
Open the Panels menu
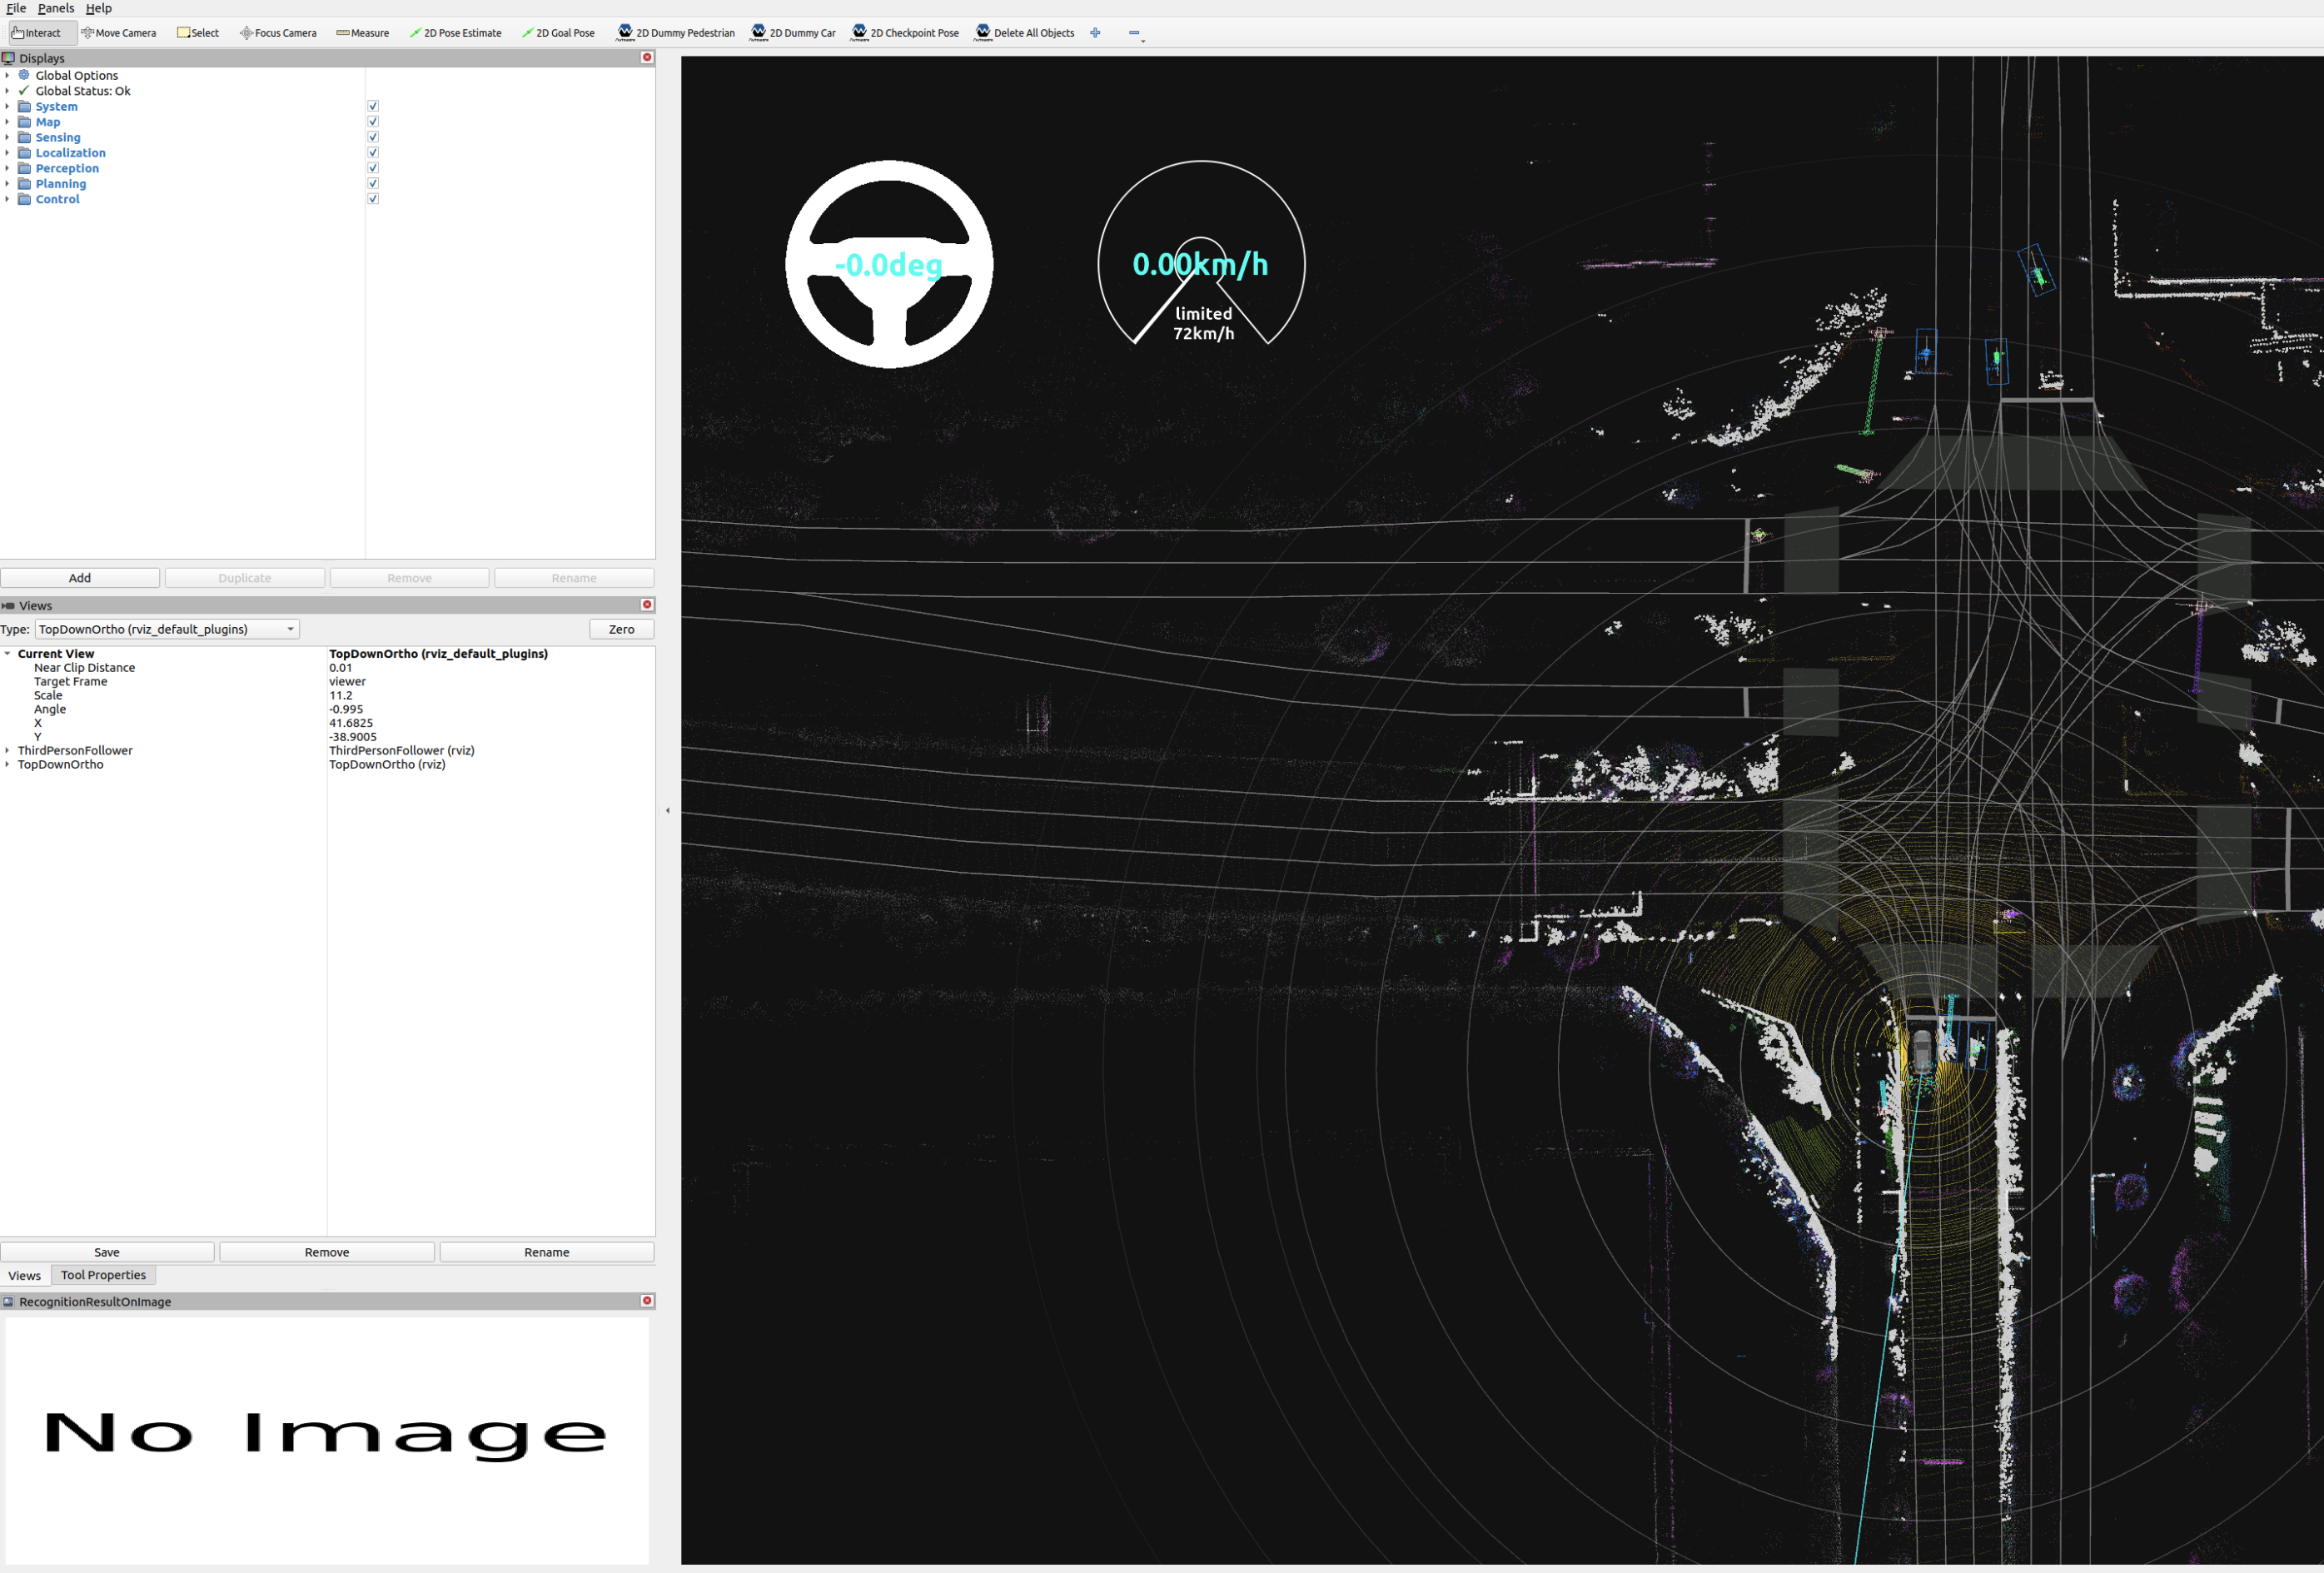point(56,8)
